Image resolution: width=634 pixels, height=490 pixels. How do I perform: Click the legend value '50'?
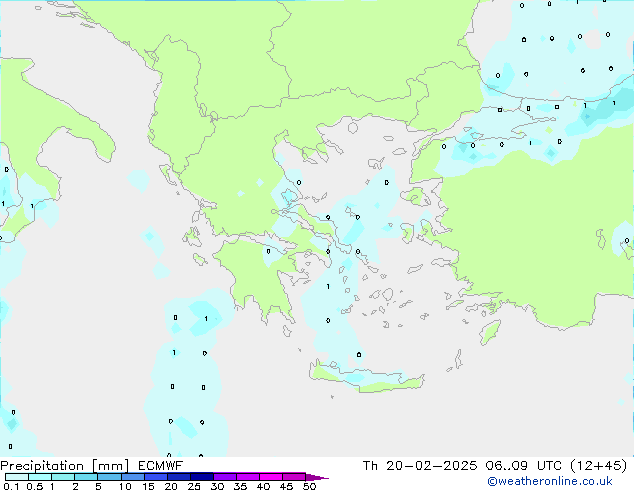click(x=310, y=486)
